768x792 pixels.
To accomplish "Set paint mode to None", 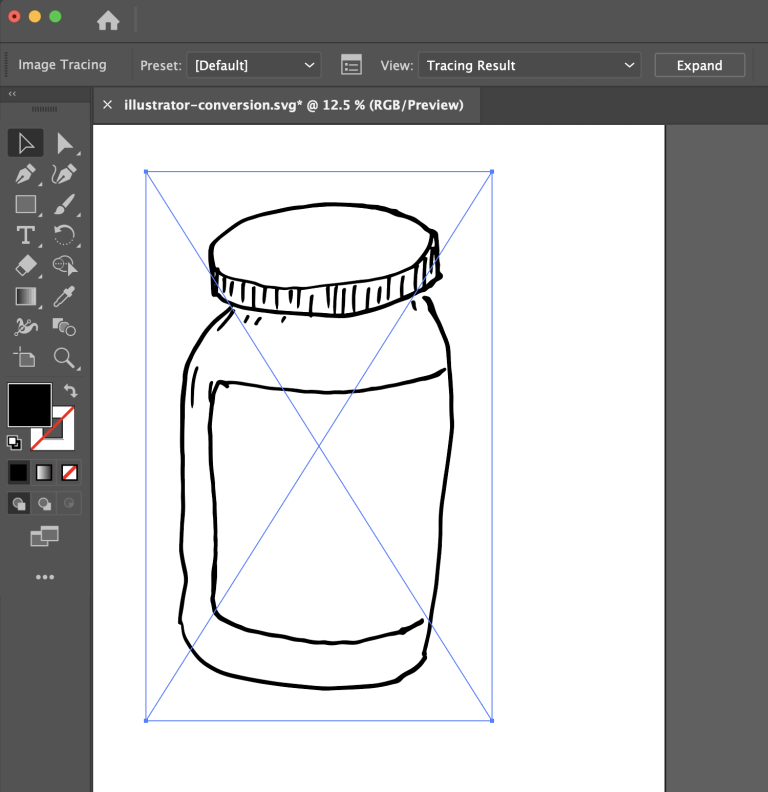I will [x=70, y=472].
